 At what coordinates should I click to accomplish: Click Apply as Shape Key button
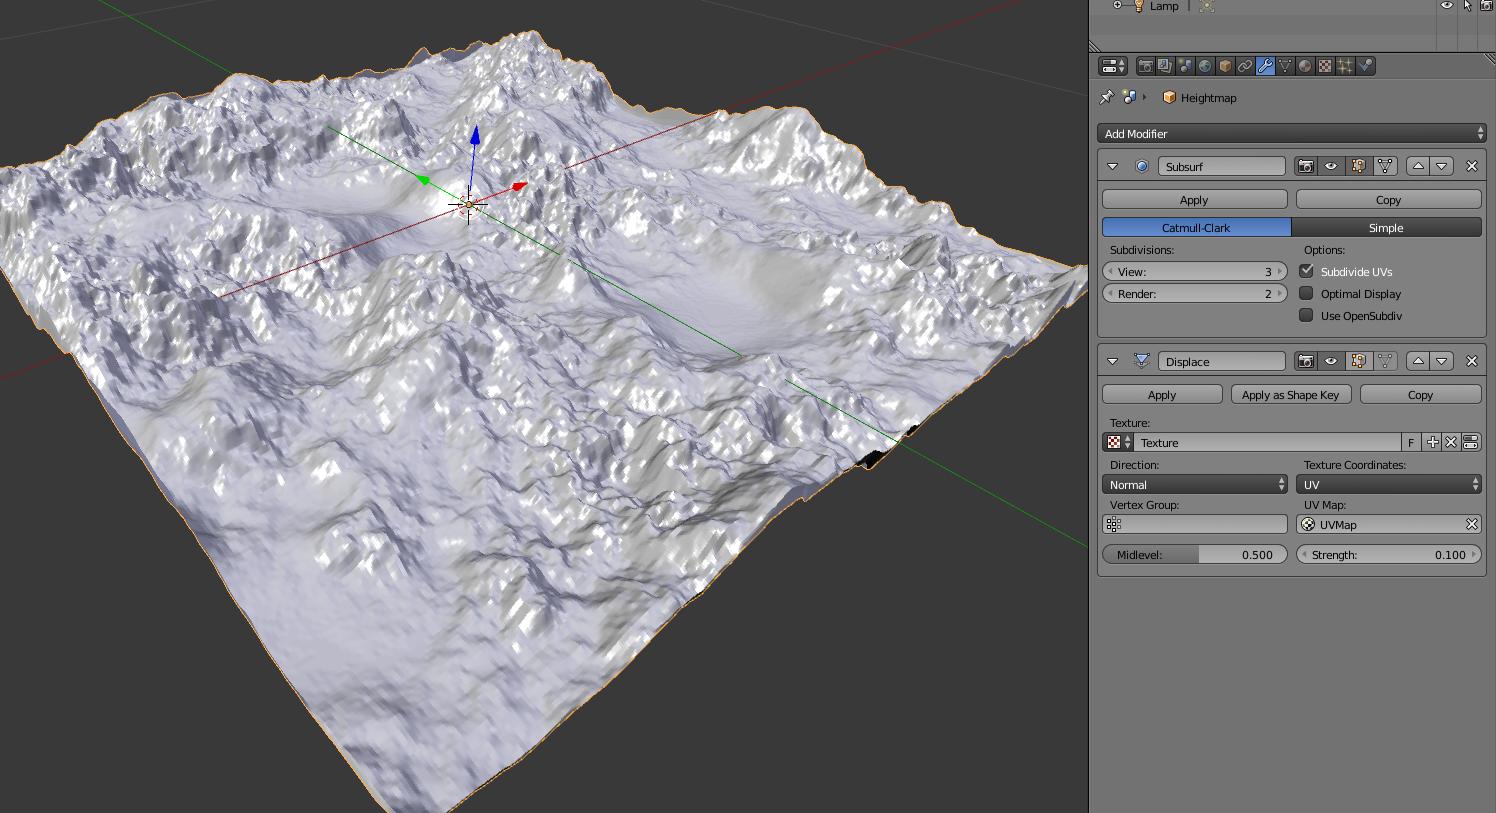pyautogui.click(x=1291, y=395)
